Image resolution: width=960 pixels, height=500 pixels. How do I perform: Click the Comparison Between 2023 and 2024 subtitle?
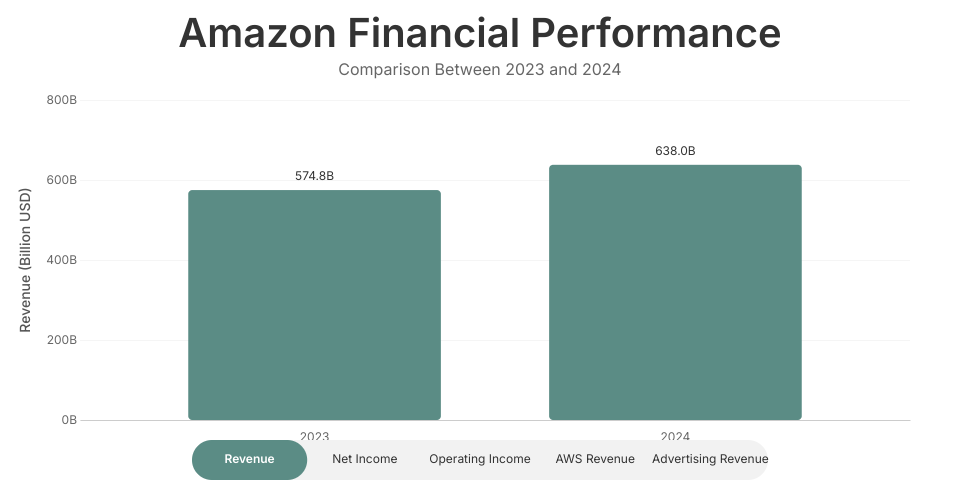click(x=480, y=70)
